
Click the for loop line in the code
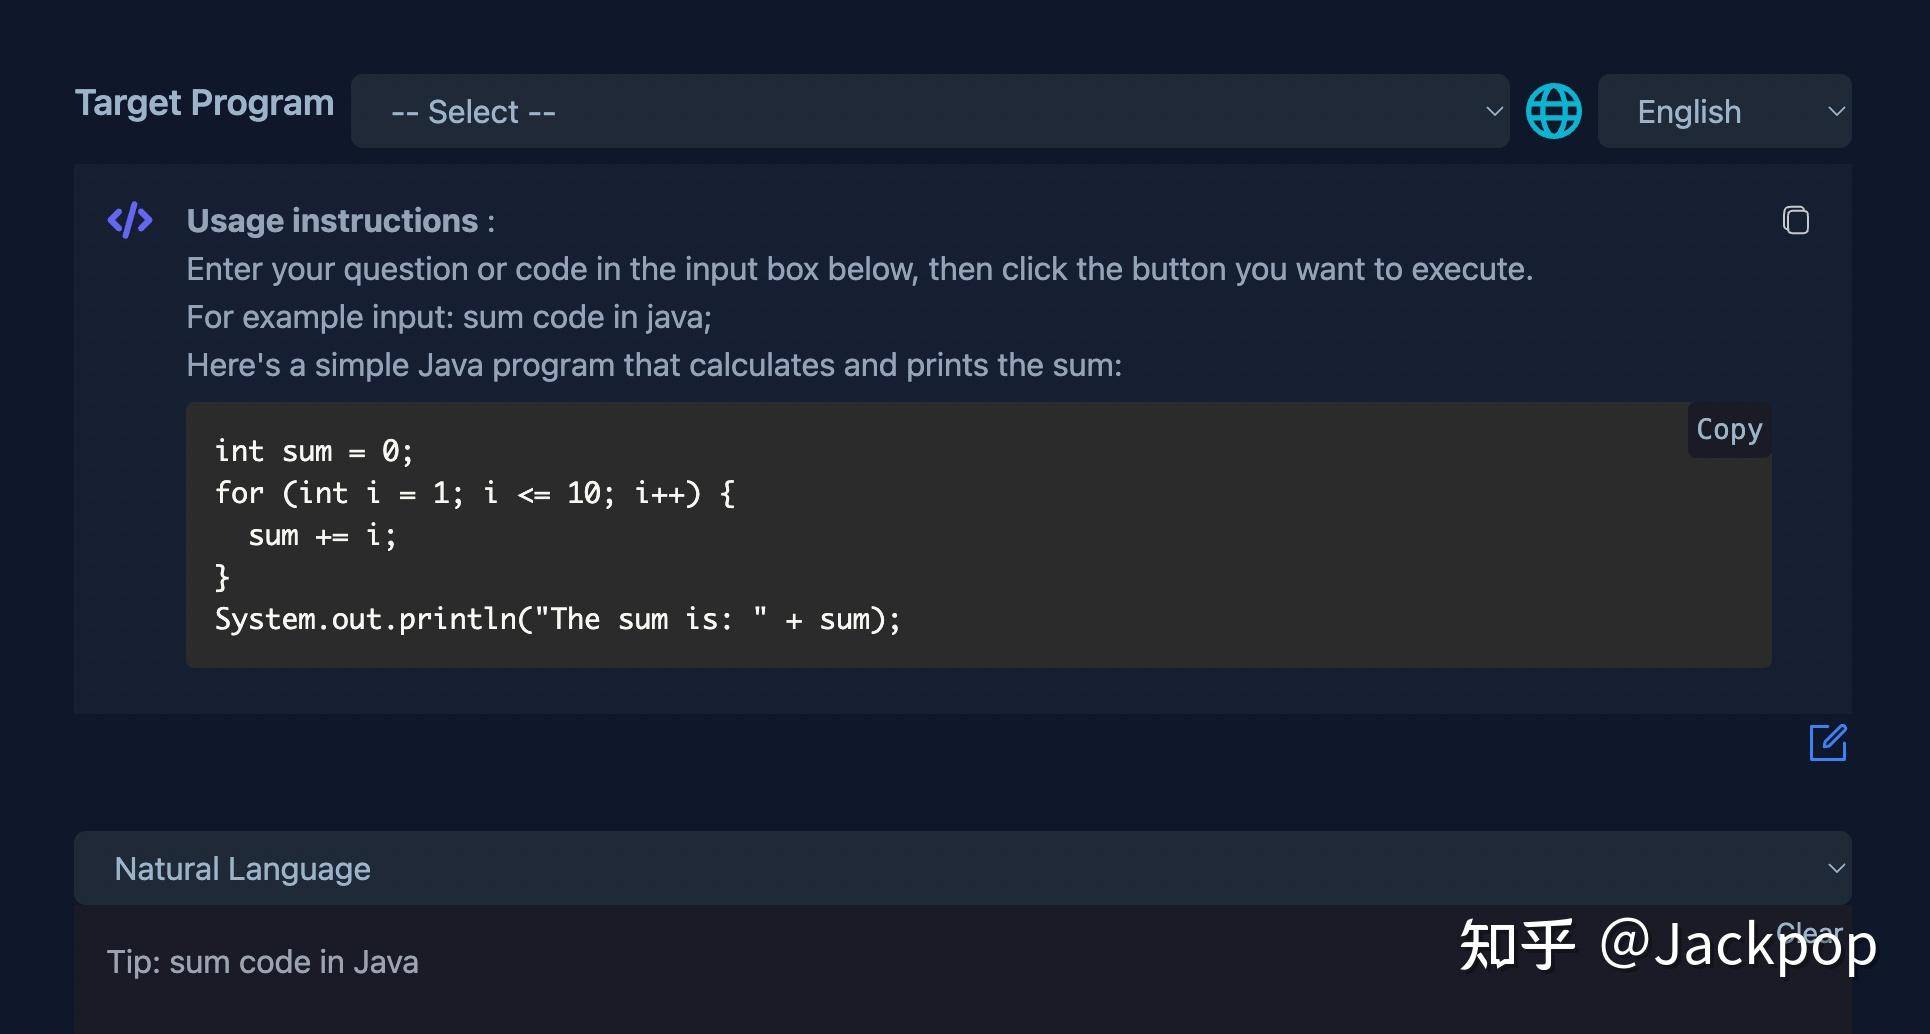475,493
